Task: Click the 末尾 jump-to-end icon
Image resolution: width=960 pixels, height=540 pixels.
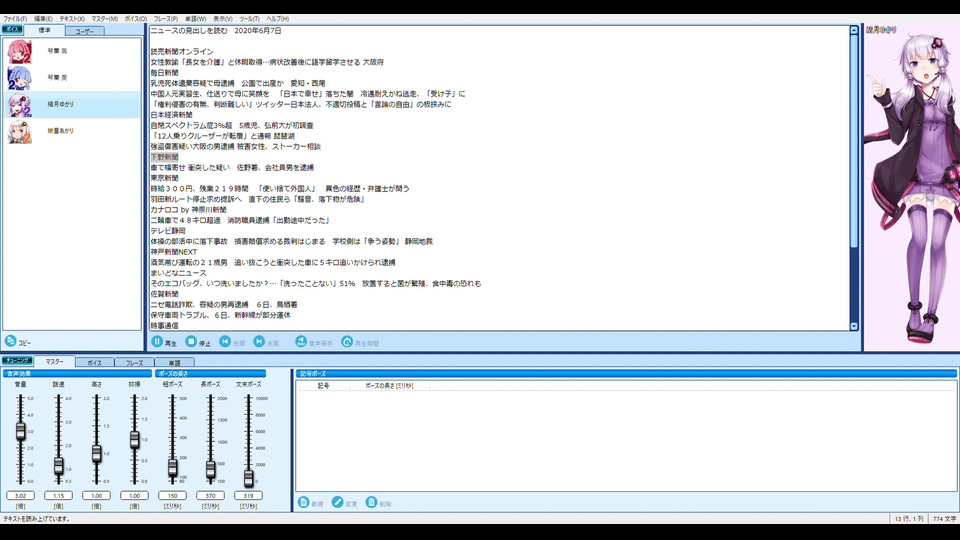Action: click(x=259, y=342)
